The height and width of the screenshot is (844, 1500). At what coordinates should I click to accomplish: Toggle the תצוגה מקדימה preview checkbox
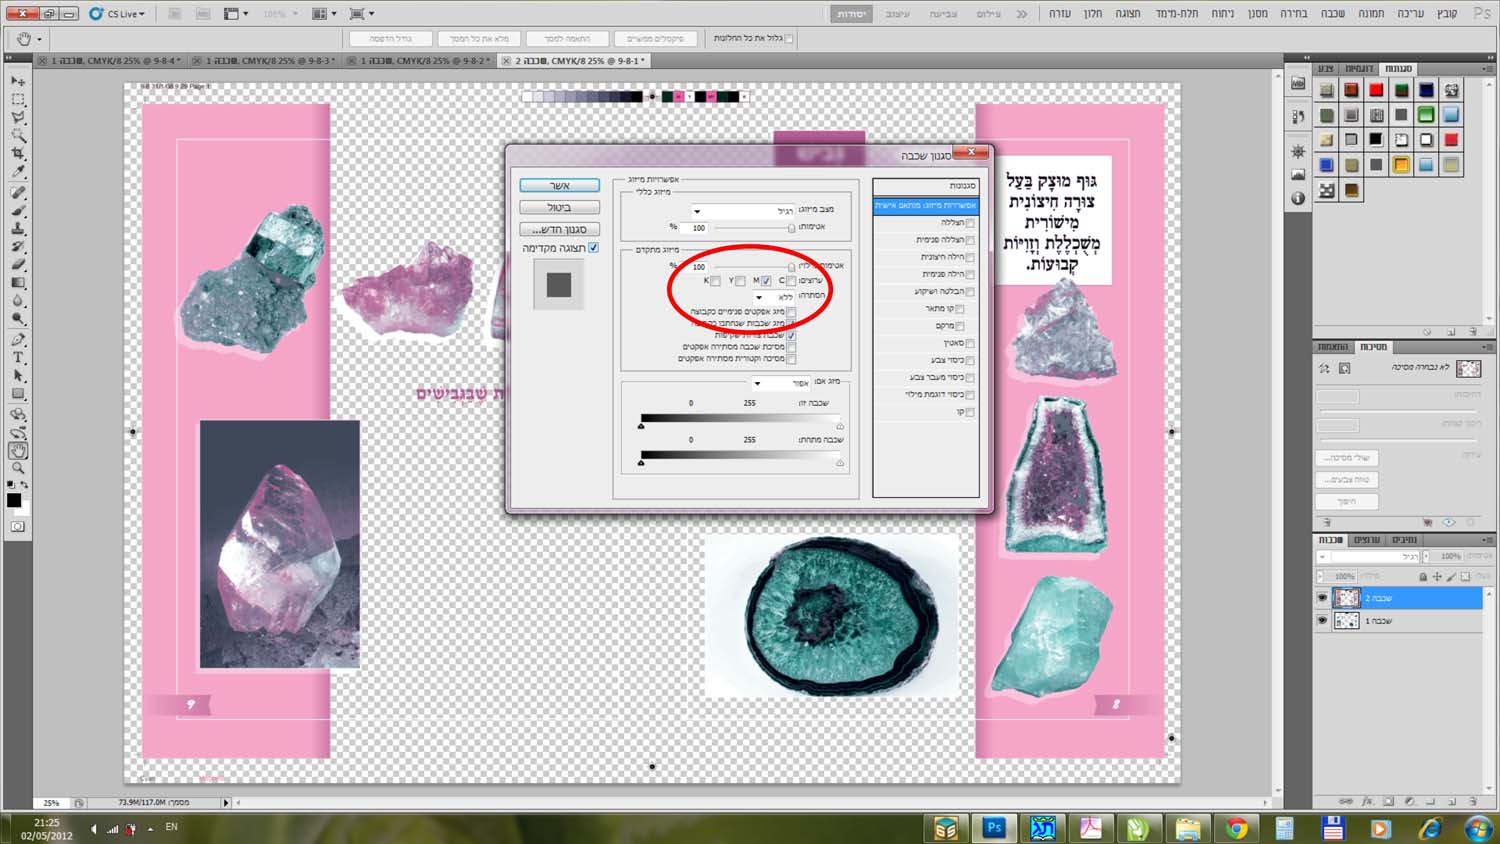click(x=593, y=248)
